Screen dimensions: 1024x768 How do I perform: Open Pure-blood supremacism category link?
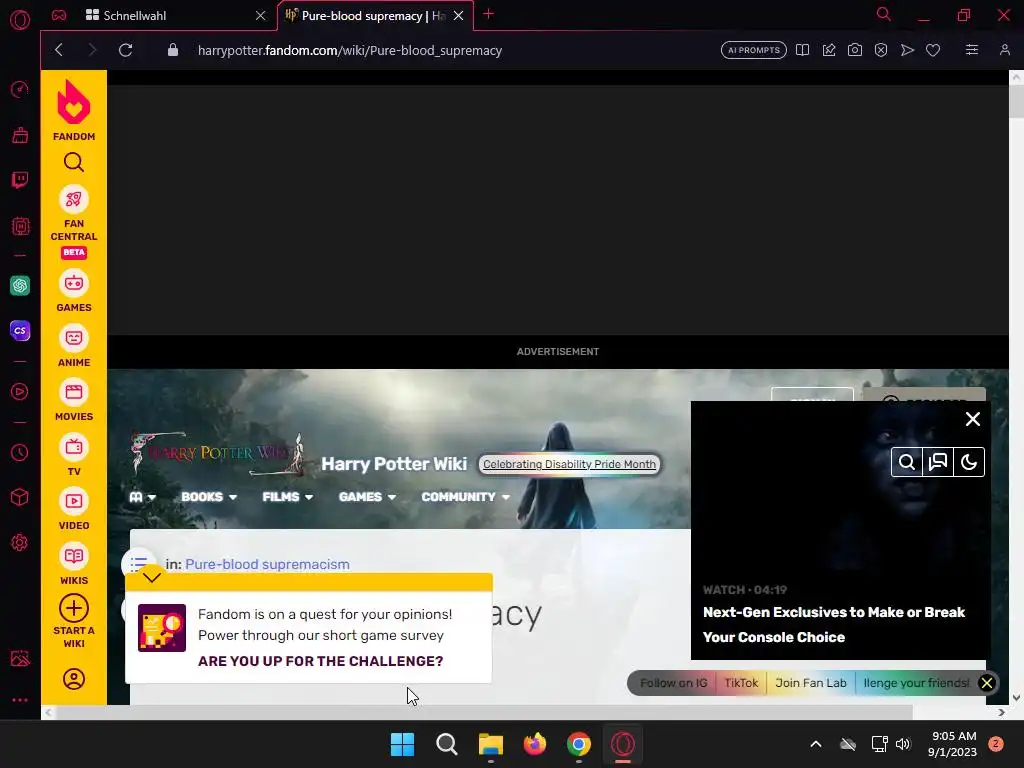(x=267, y=564)
